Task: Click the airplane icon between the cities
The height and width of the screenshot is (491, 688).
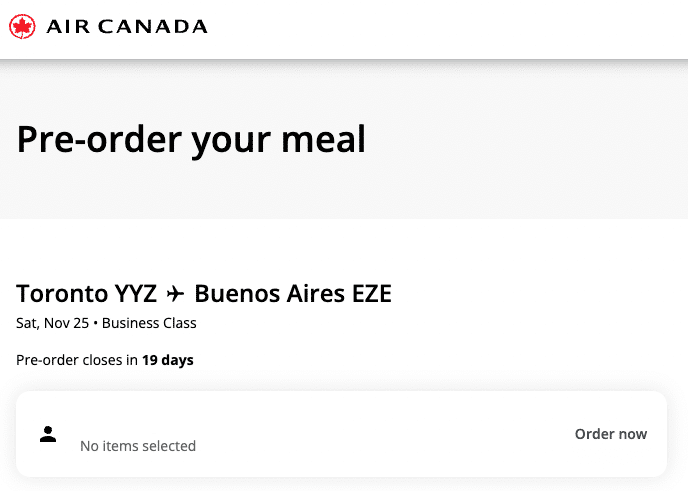Action: pyautogui.click(x=176, y=294)
